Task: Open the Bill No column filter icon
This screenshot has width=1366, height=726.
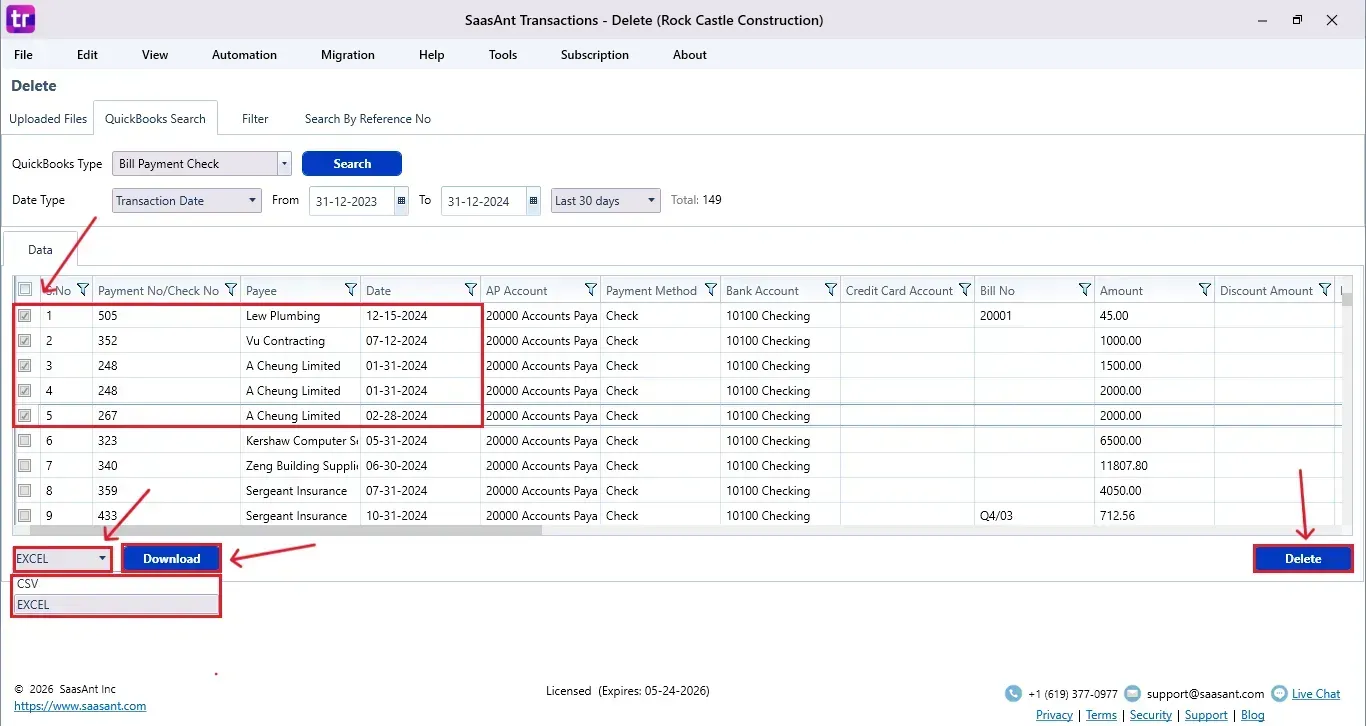Action: point(1085,290)
